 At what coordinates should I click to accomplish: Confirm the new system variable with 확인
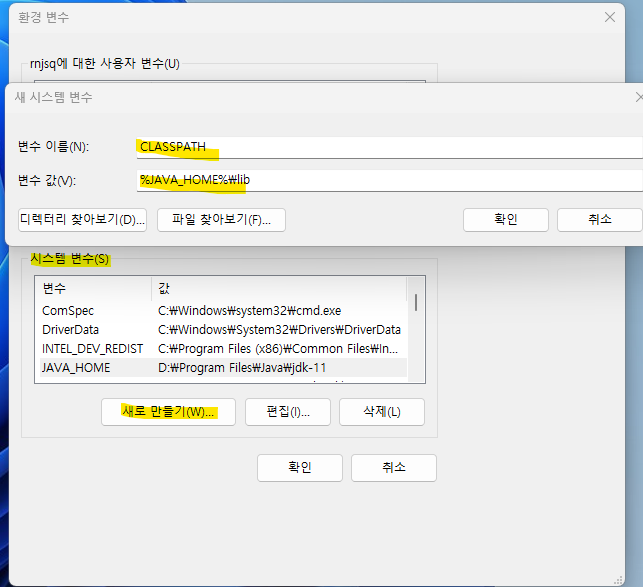click(506, 220)
